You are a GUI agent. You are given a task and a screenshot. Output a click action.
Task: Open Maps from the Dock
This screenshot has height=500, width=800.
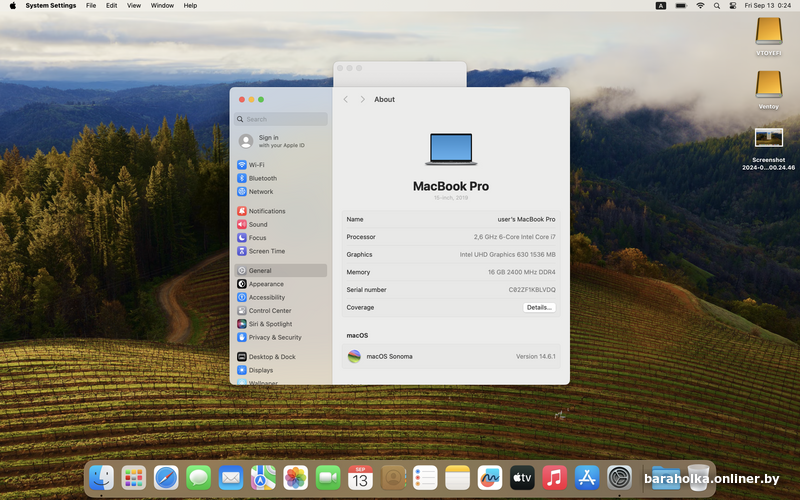click(x=263, y=478)
